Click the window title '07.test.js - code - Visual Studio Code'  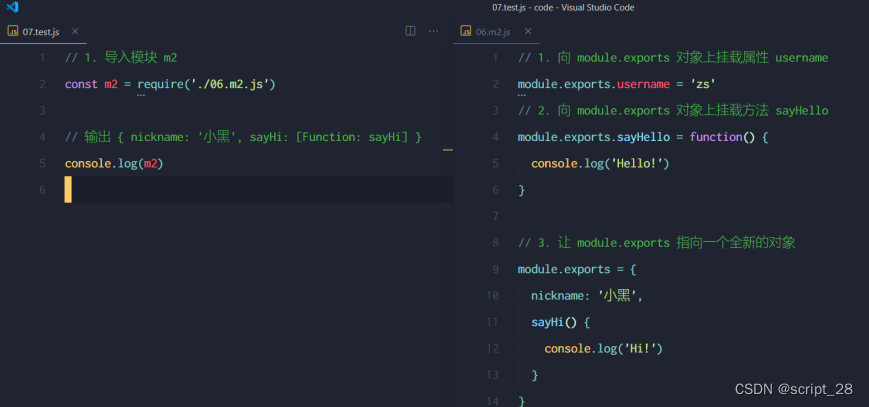(x=563, y=7)
